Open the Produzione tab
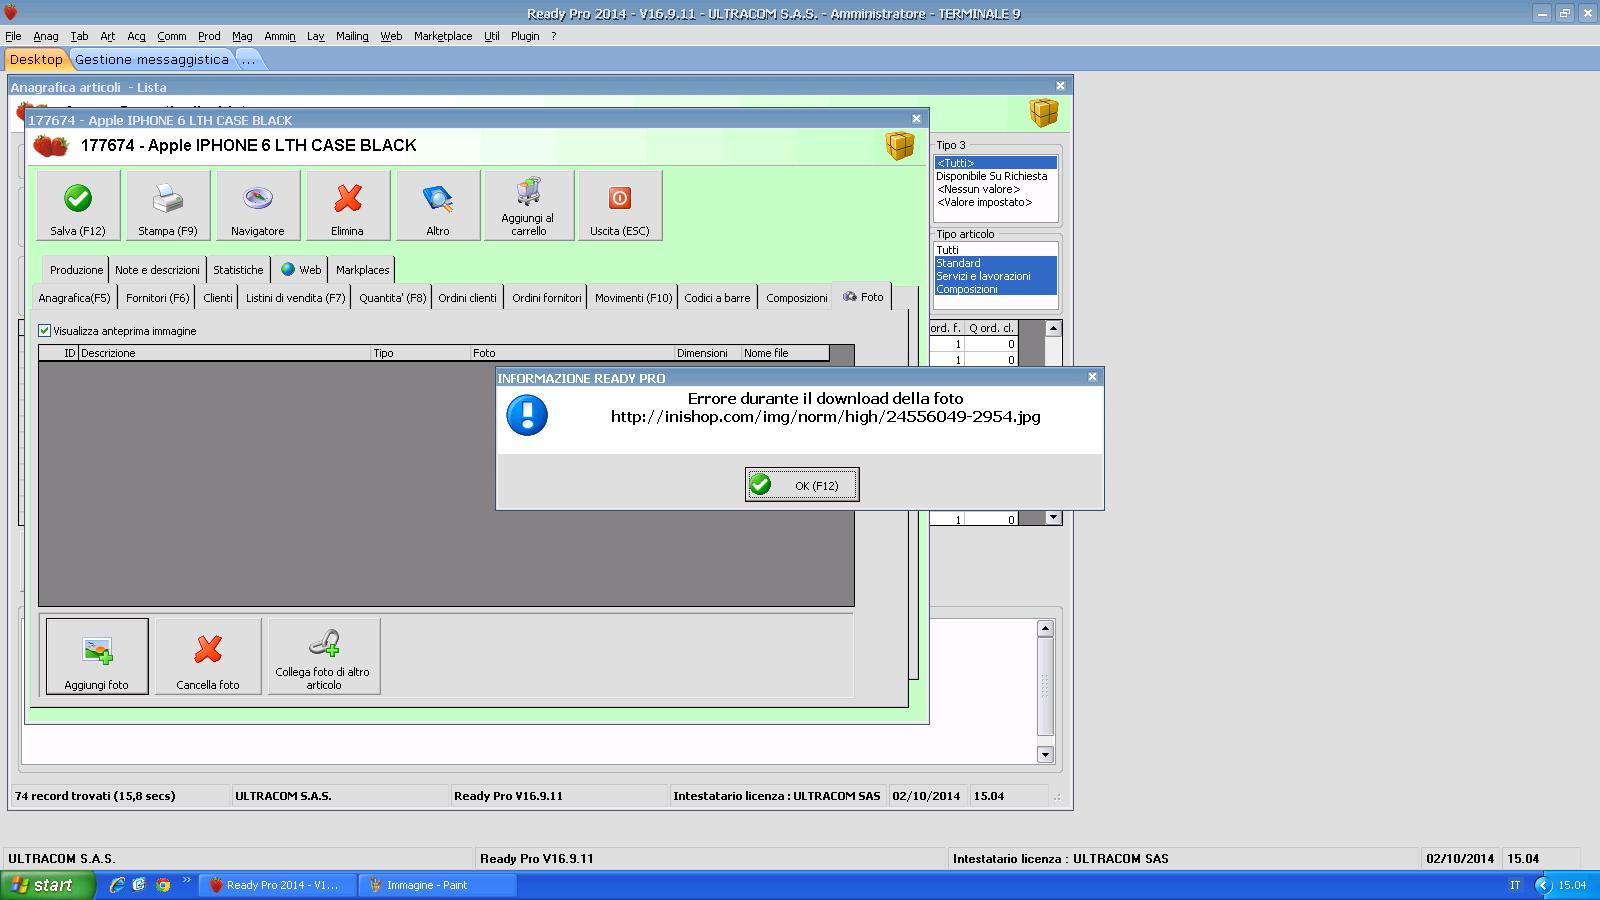The height and width of the screenshot is (900, 1600). click(77, 270)
